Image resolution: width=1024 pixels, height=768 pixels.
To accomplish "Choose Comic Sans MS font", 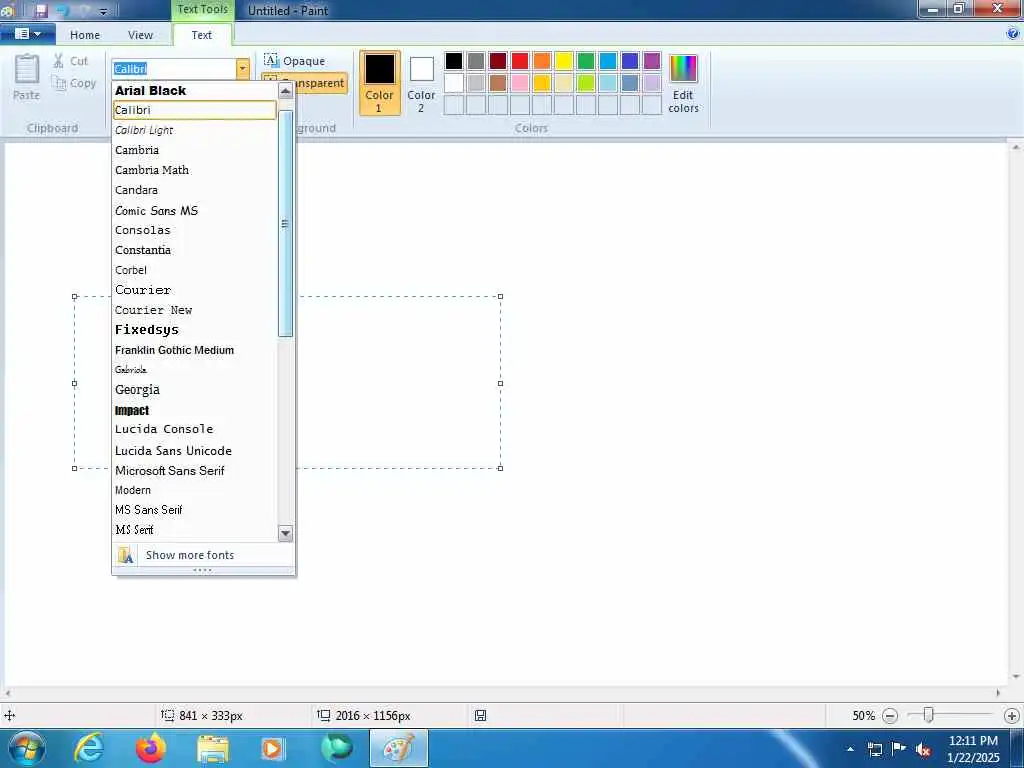I will [x=195, y=210].
